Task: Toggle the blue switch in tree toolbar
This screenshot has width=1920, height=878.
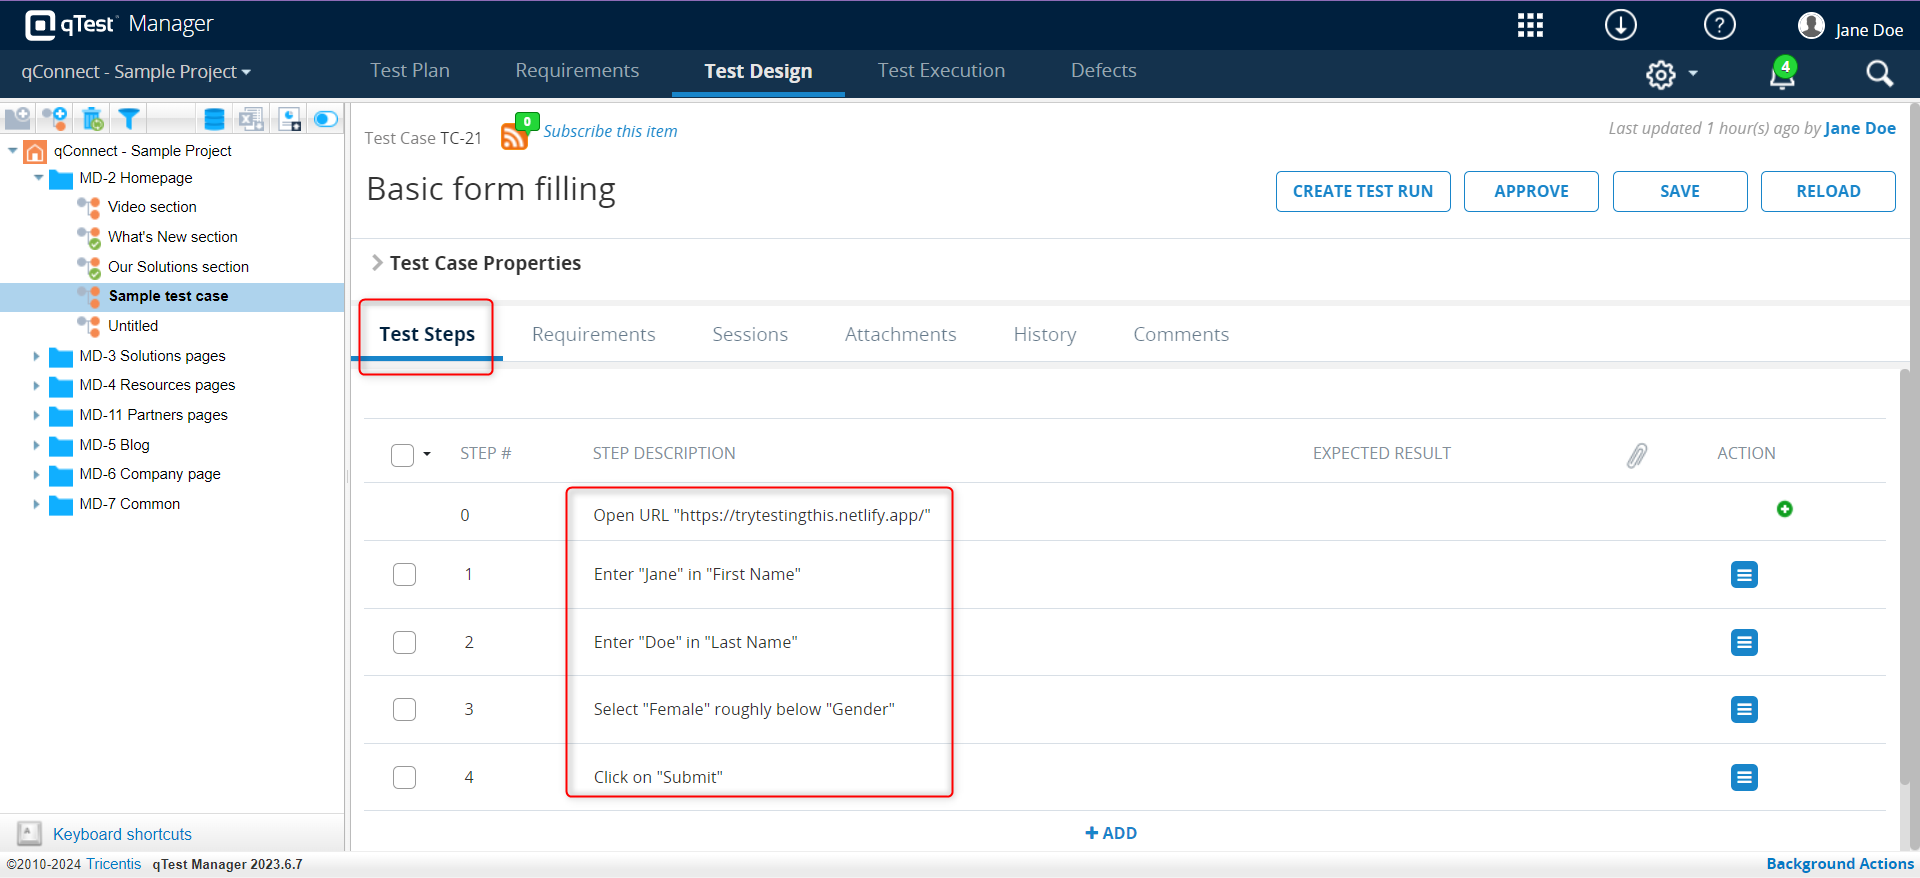Action: click(x=326, y=119)
